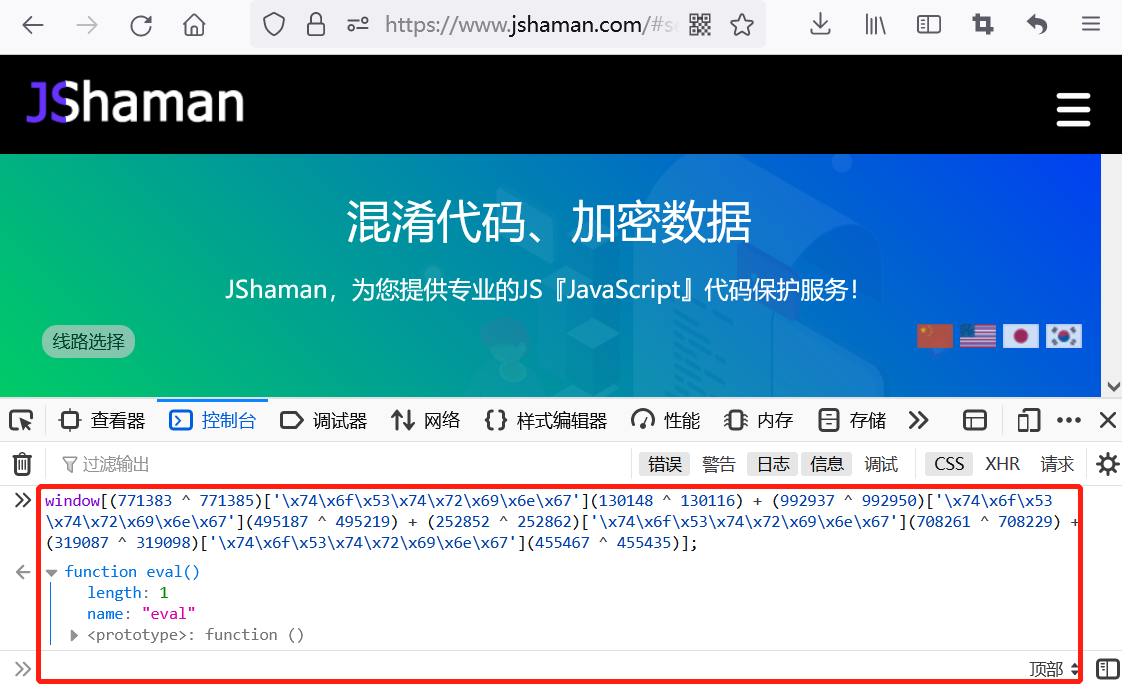Select the Chinese flag language icon
The image size is (1122, 685).
[935, 336]
